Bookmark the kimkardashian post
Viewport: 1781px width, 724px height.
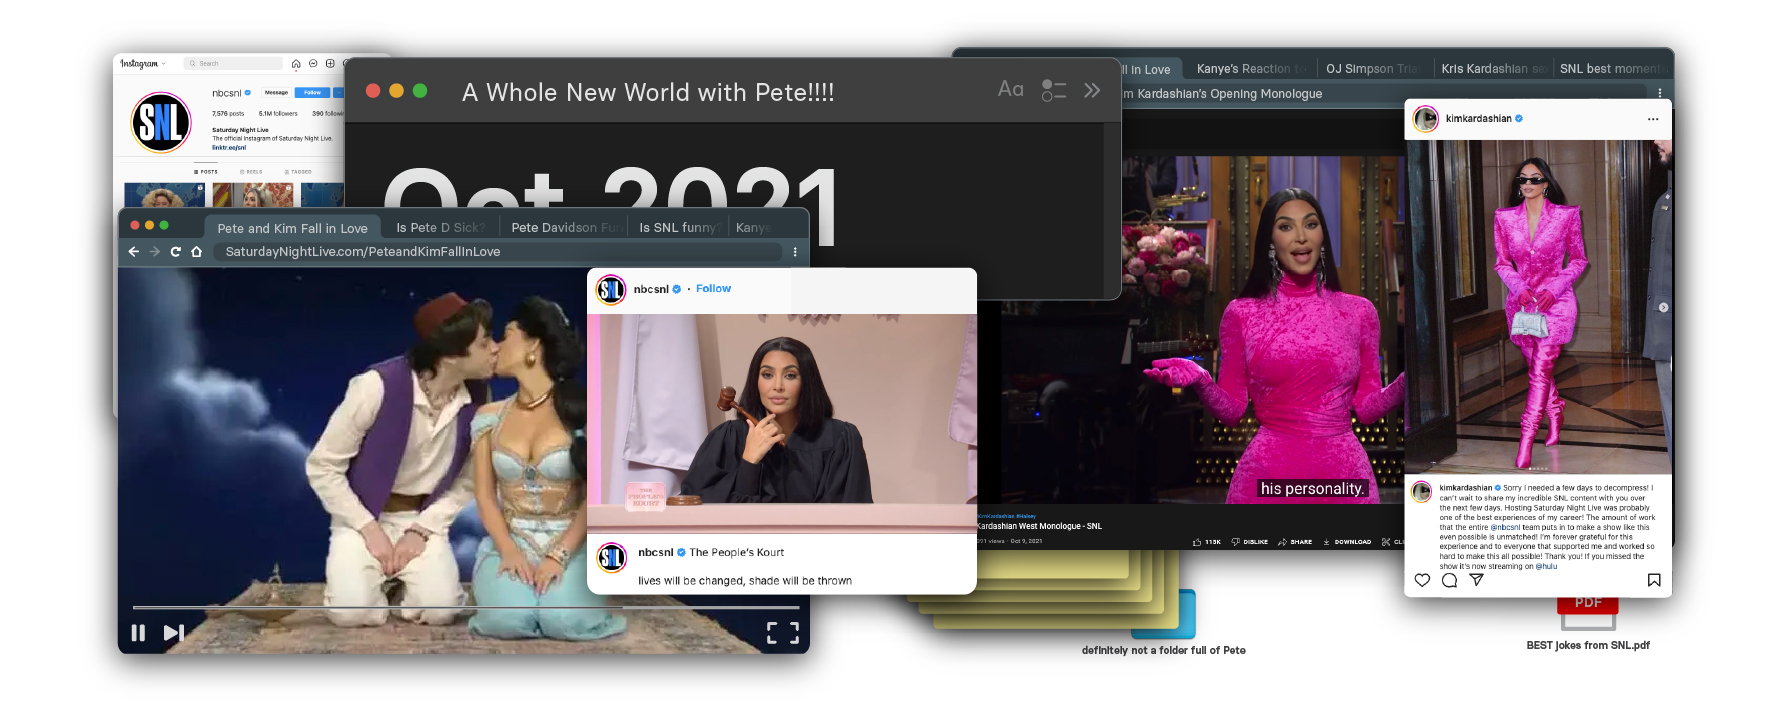1654,580
